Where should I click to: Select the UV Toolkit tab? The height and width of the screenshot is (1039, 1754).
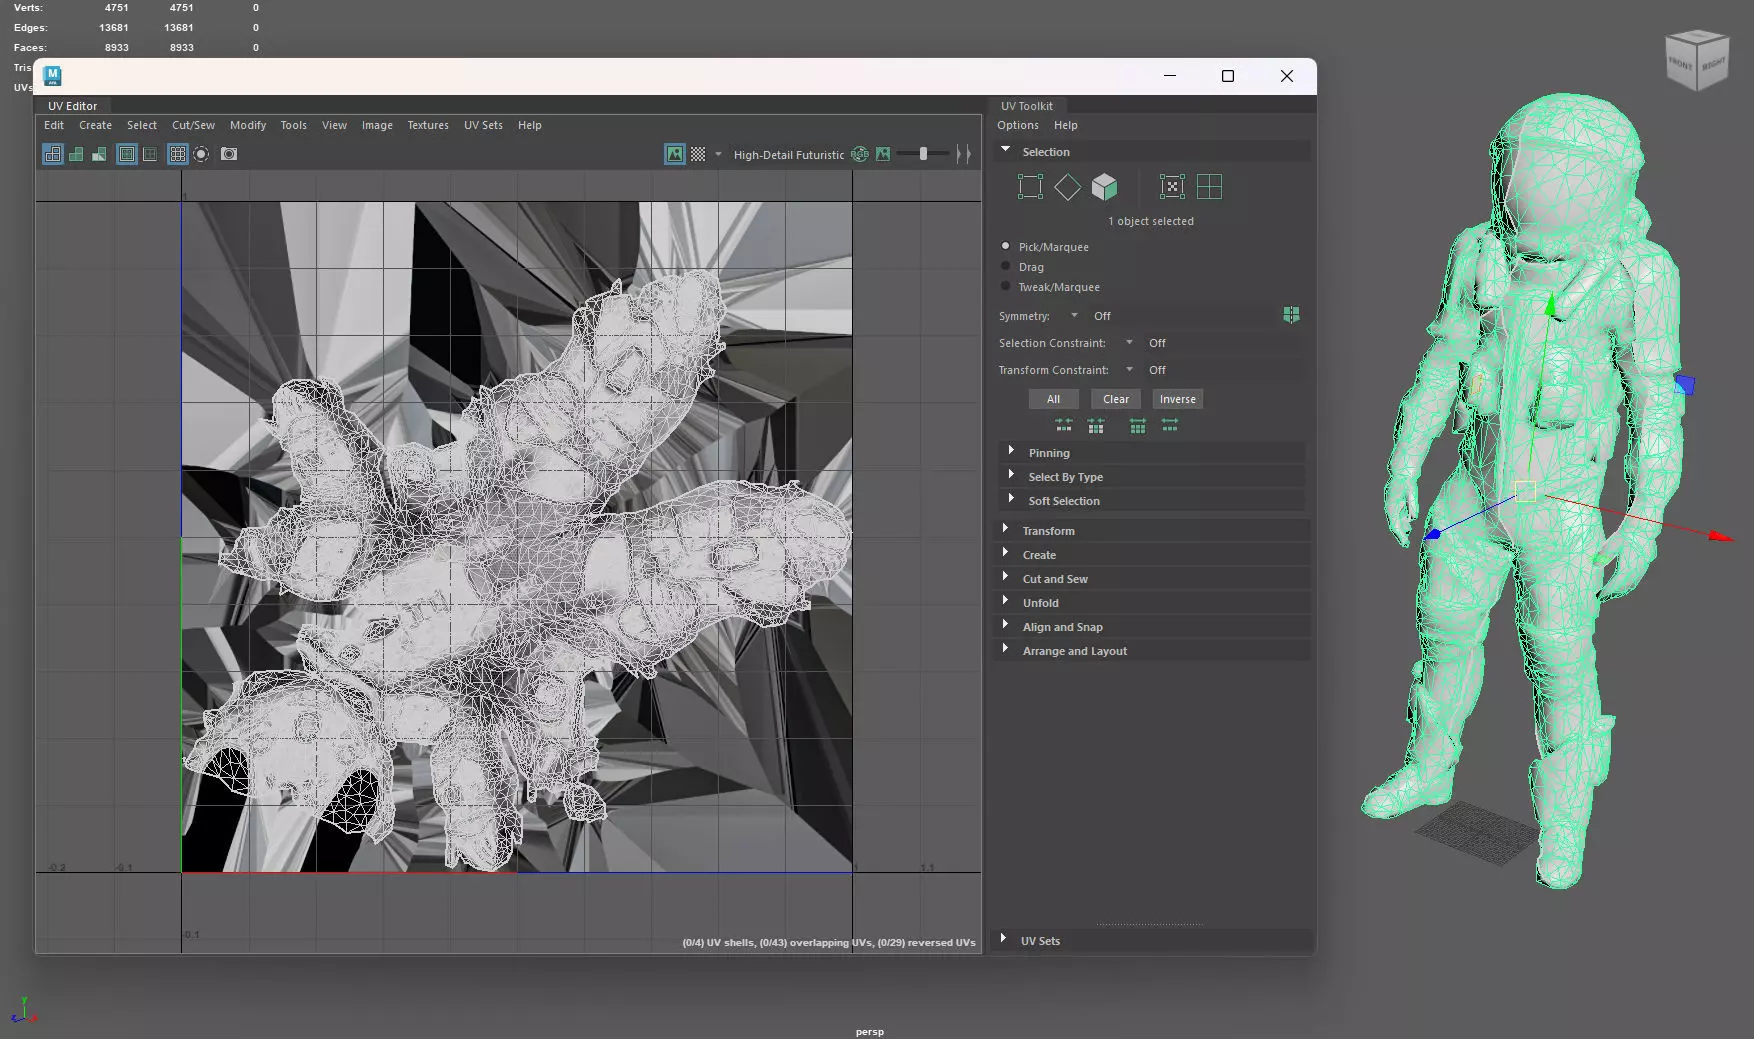[1027, 106]
